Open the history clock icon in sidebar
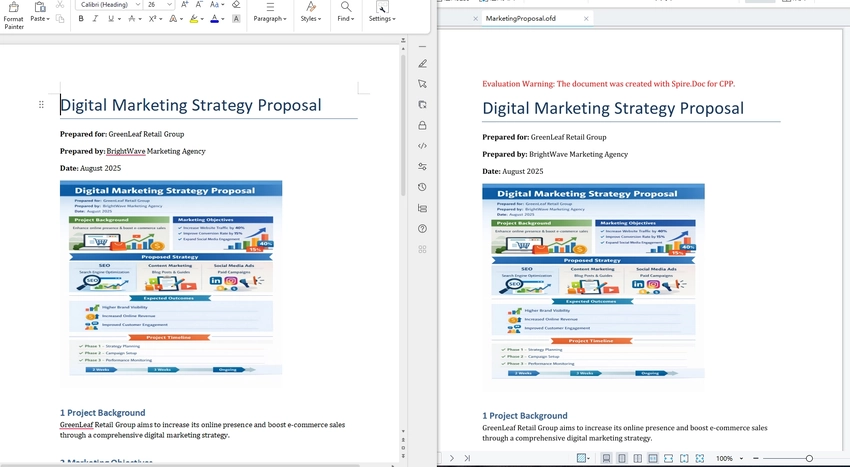 422,187
